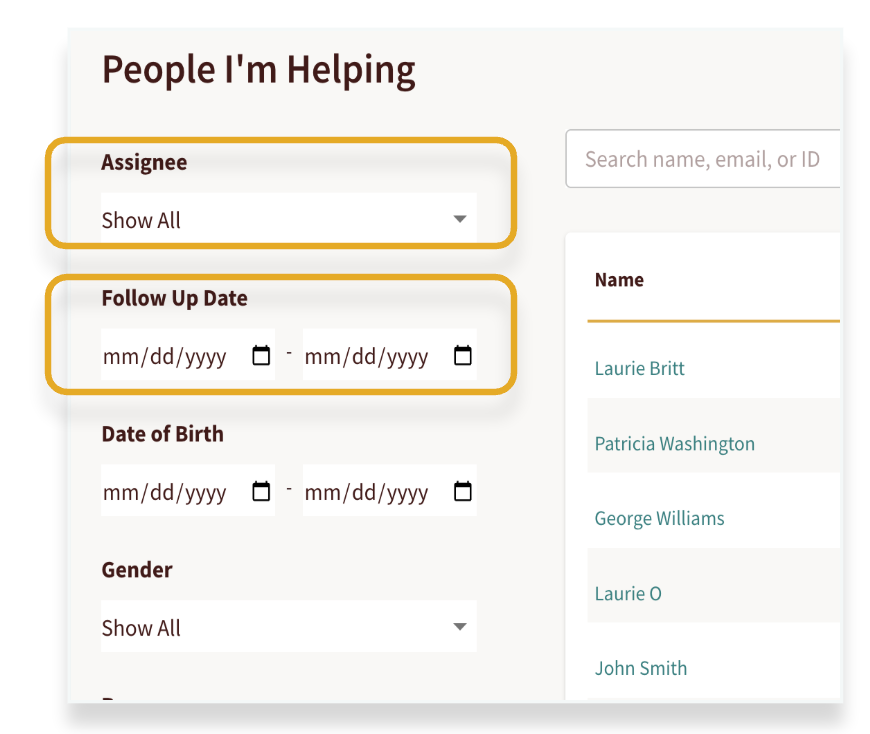Click the Follow Up Date filter label
Screen dimensions: 870x734
click(174, 298)
